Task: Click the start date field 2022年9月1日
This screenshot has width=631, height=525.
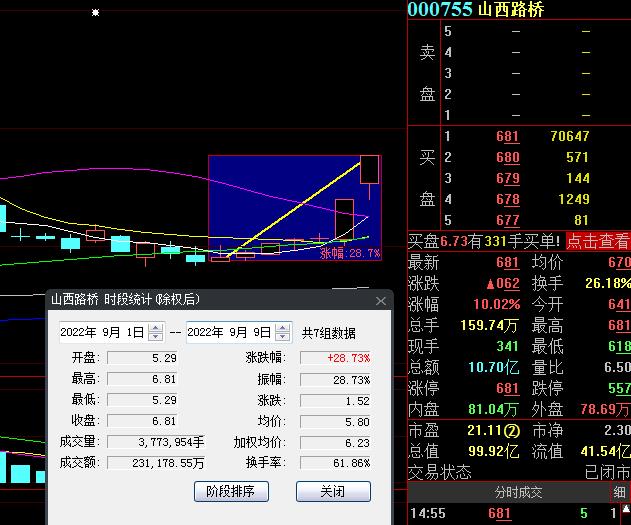Action: [102, 332]
